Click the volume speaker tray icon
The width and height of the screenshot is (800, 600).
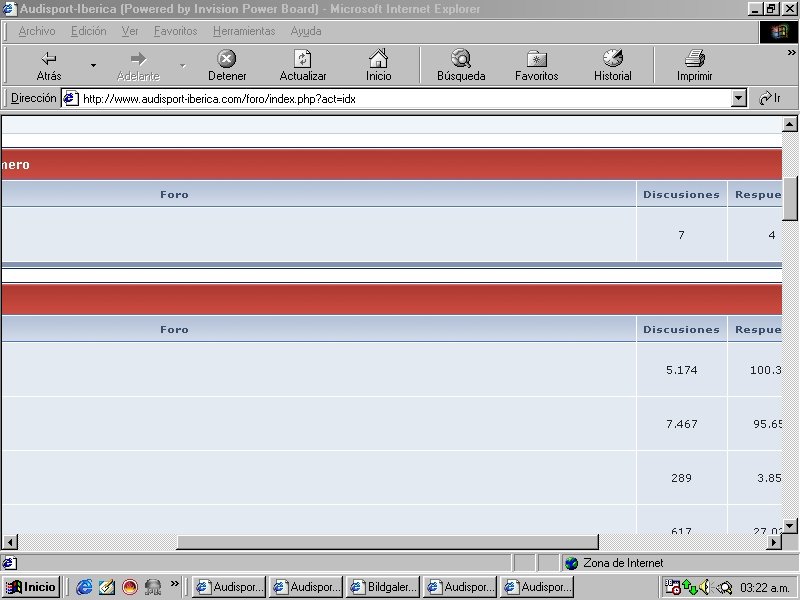704,587
